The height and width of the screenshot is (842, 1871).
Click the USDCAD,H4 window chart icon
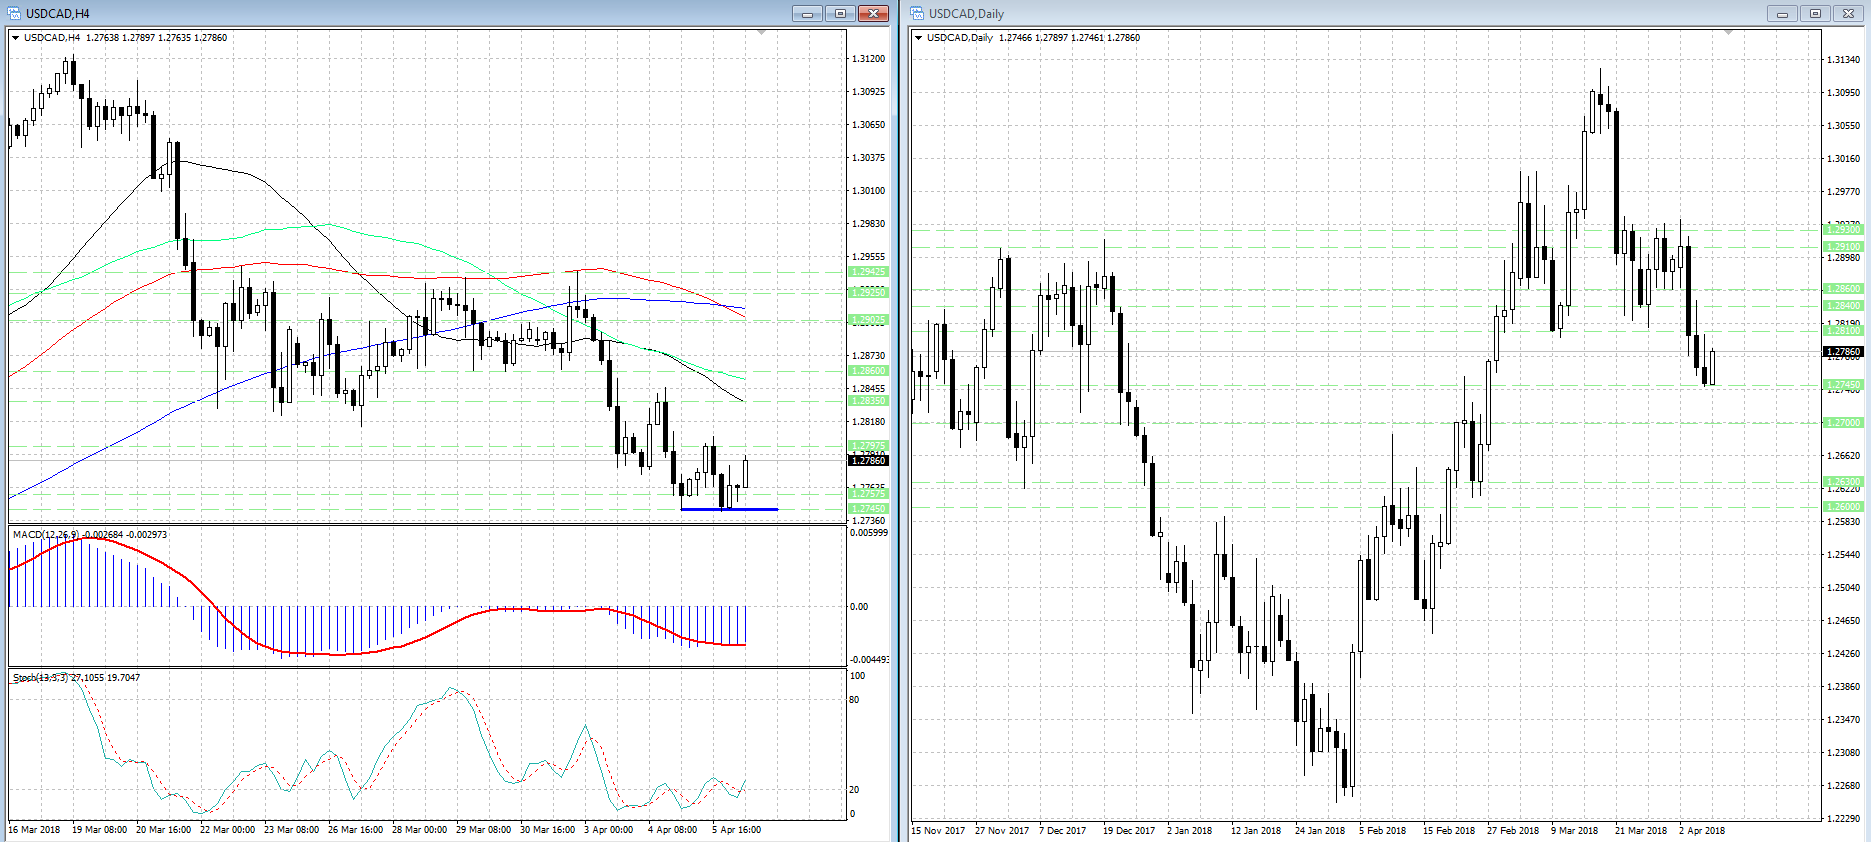(14, 13)
